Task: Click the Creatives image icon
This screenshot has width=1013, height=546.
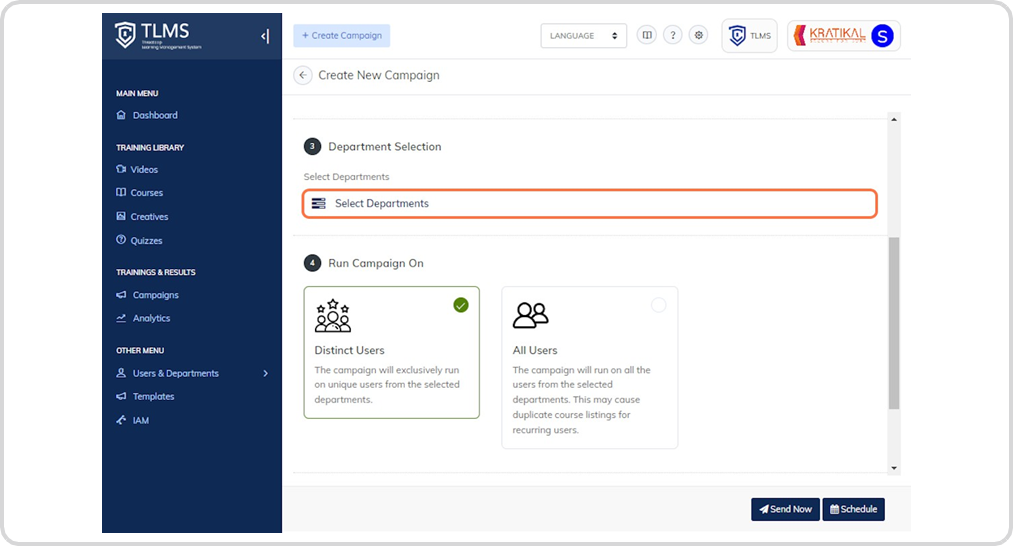Action: pyautogui.click(x=121, y=216)
